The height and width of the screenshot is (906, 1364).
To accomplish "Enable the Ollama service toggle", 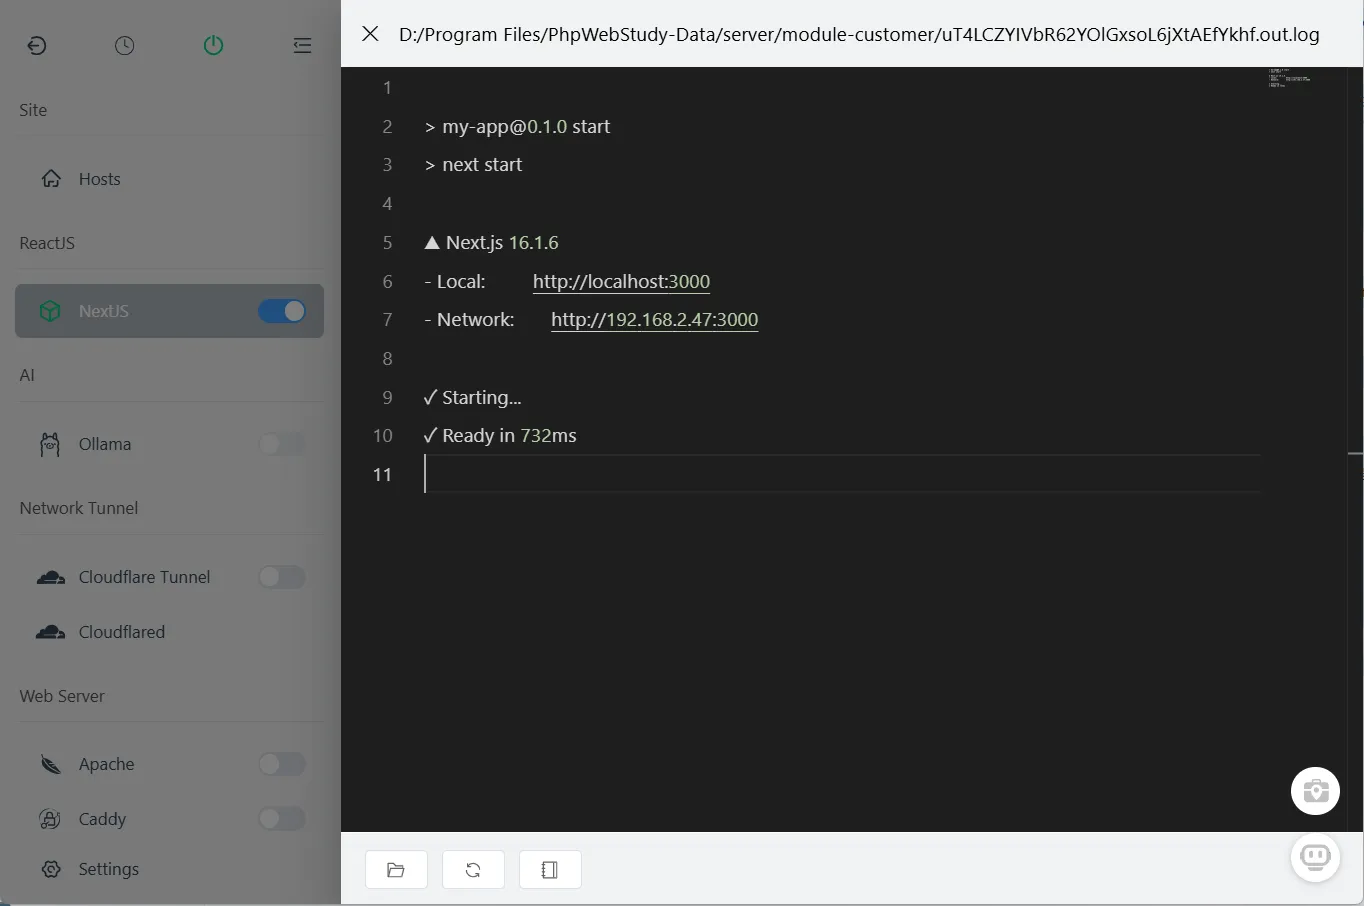I will click(x=282, y=444).
